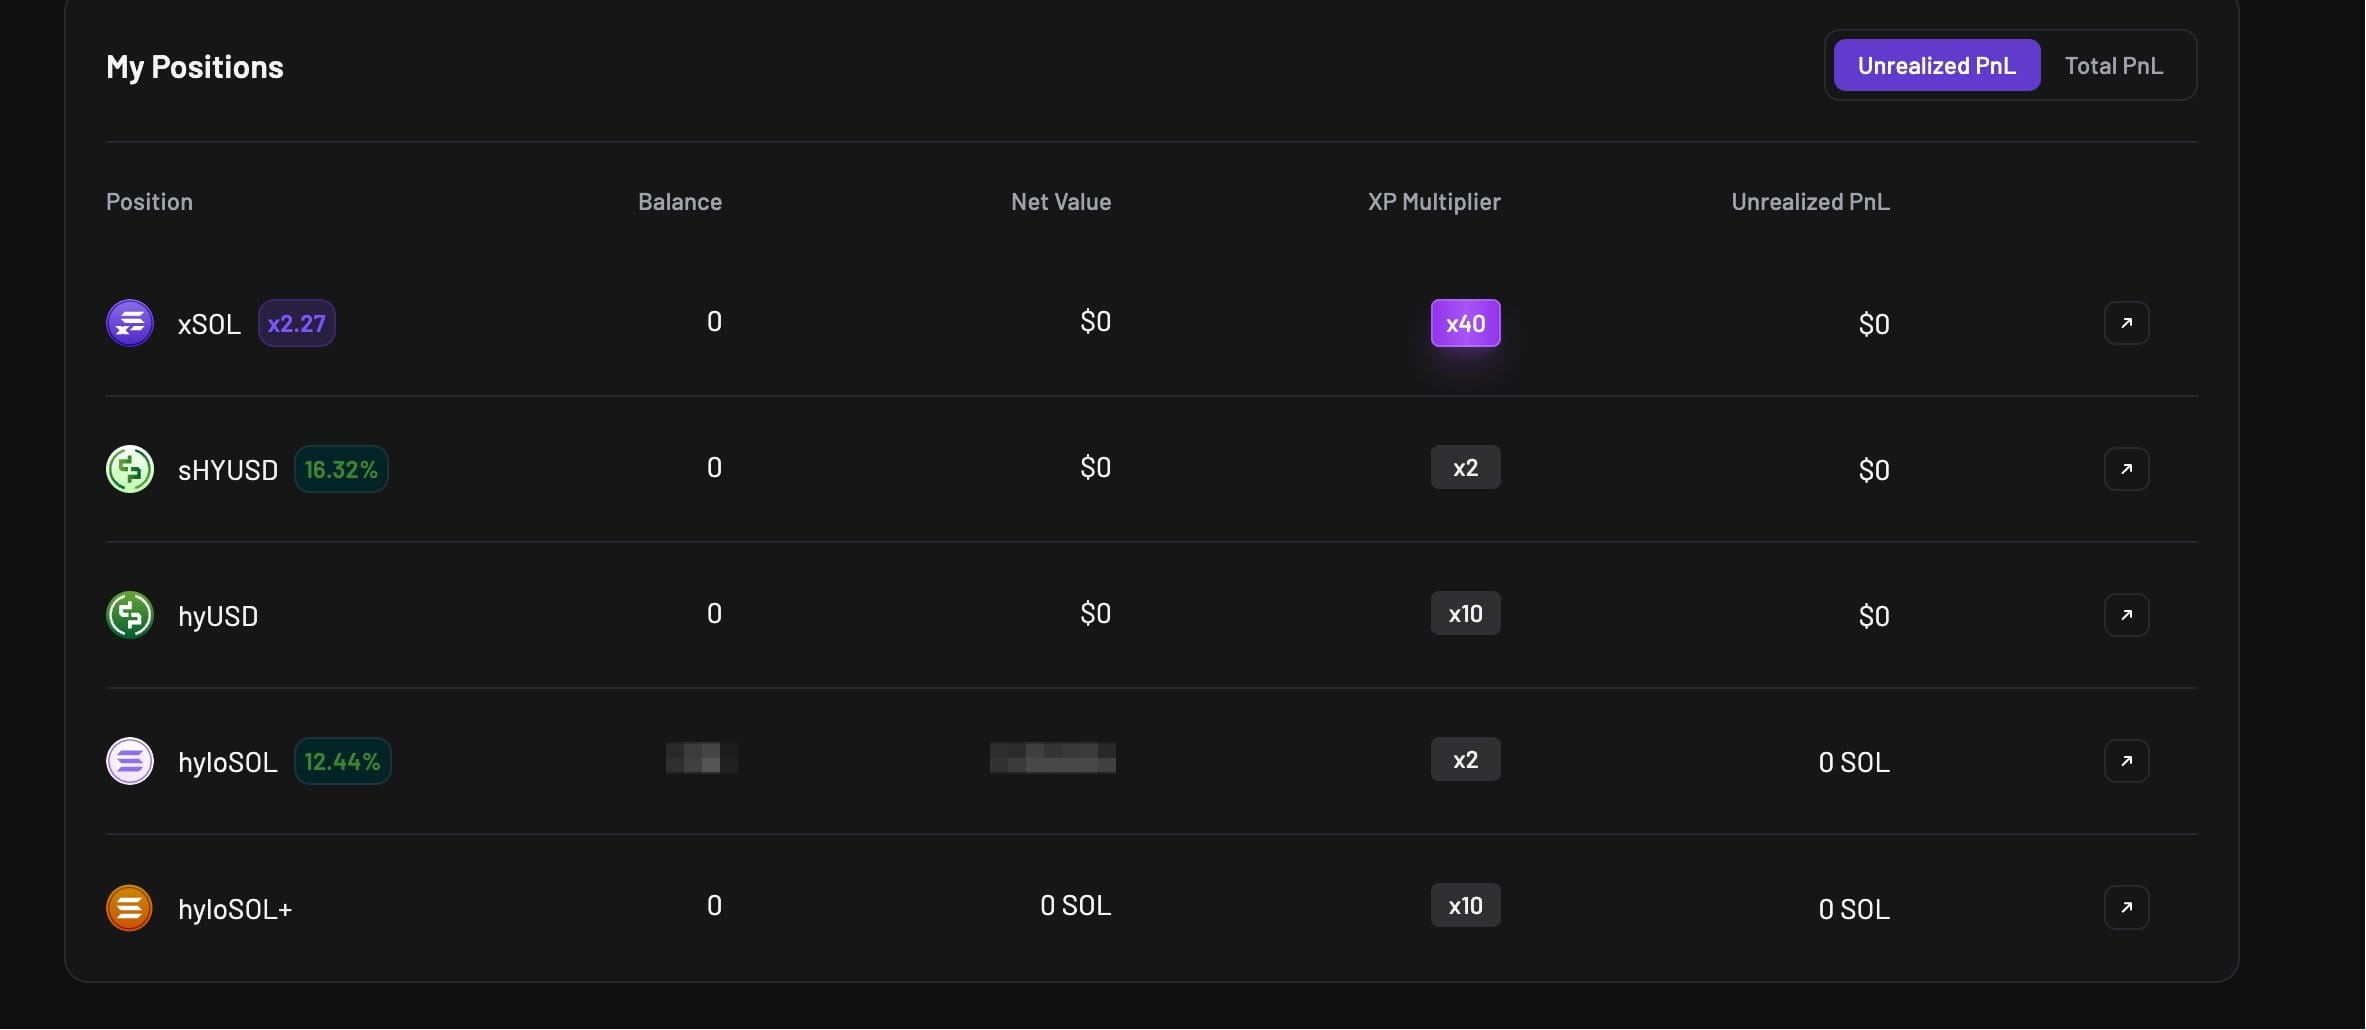This screenshot has height=1030, width=2366.
Task: Click the xSOL x2.27 leverage badge
Action: [296, 324]
